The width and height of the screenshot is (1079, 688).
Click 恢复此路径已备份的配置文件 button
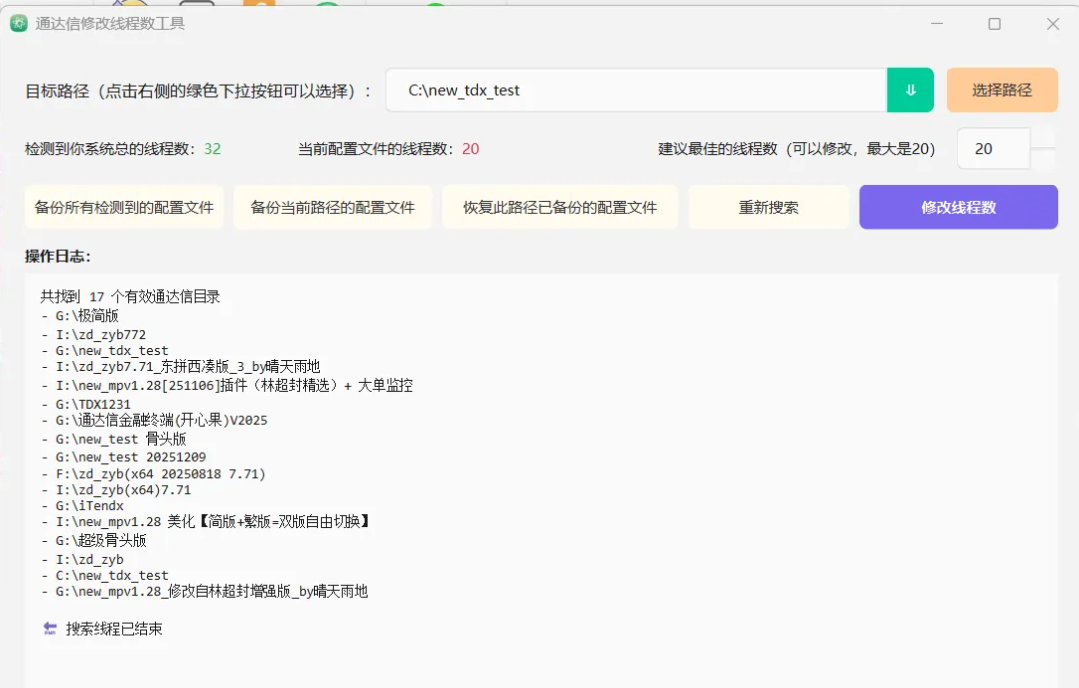(x=559, y=206)
